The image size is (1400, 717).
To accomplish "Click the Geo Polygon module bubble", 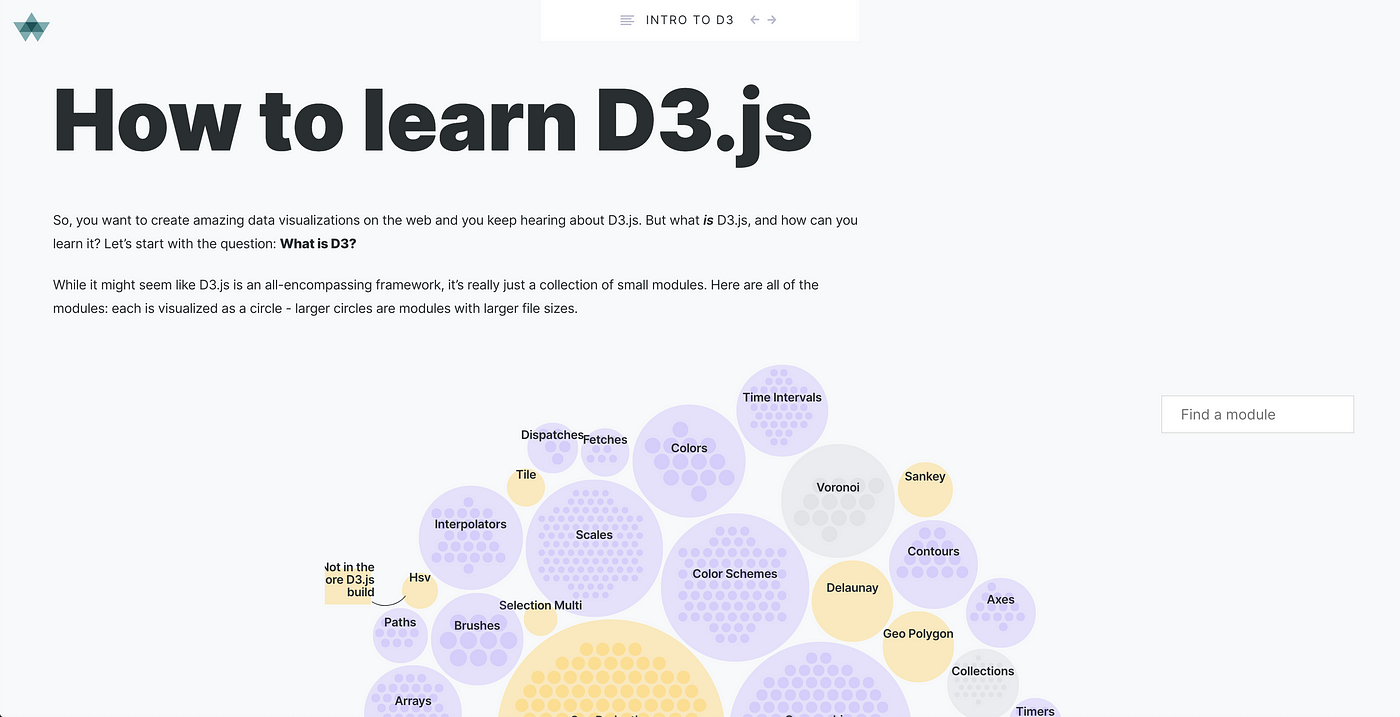I will point(918,647).
